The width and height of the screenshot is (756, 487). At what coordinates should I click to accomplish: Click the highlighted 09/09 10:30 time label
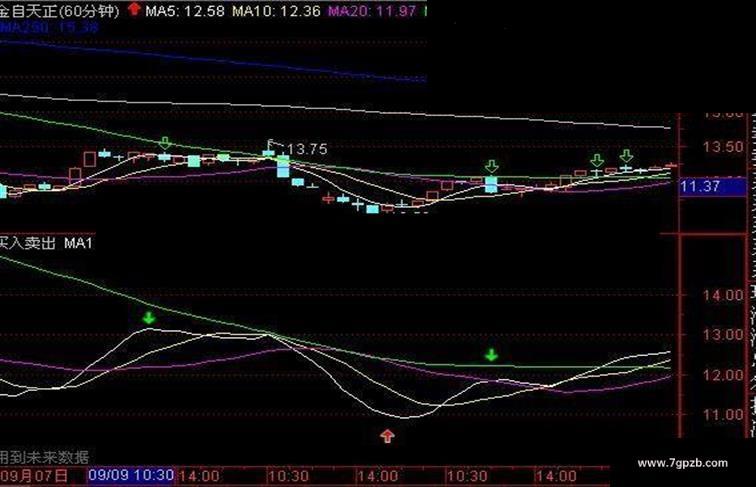pyautogui.click(x=131, y=475)
